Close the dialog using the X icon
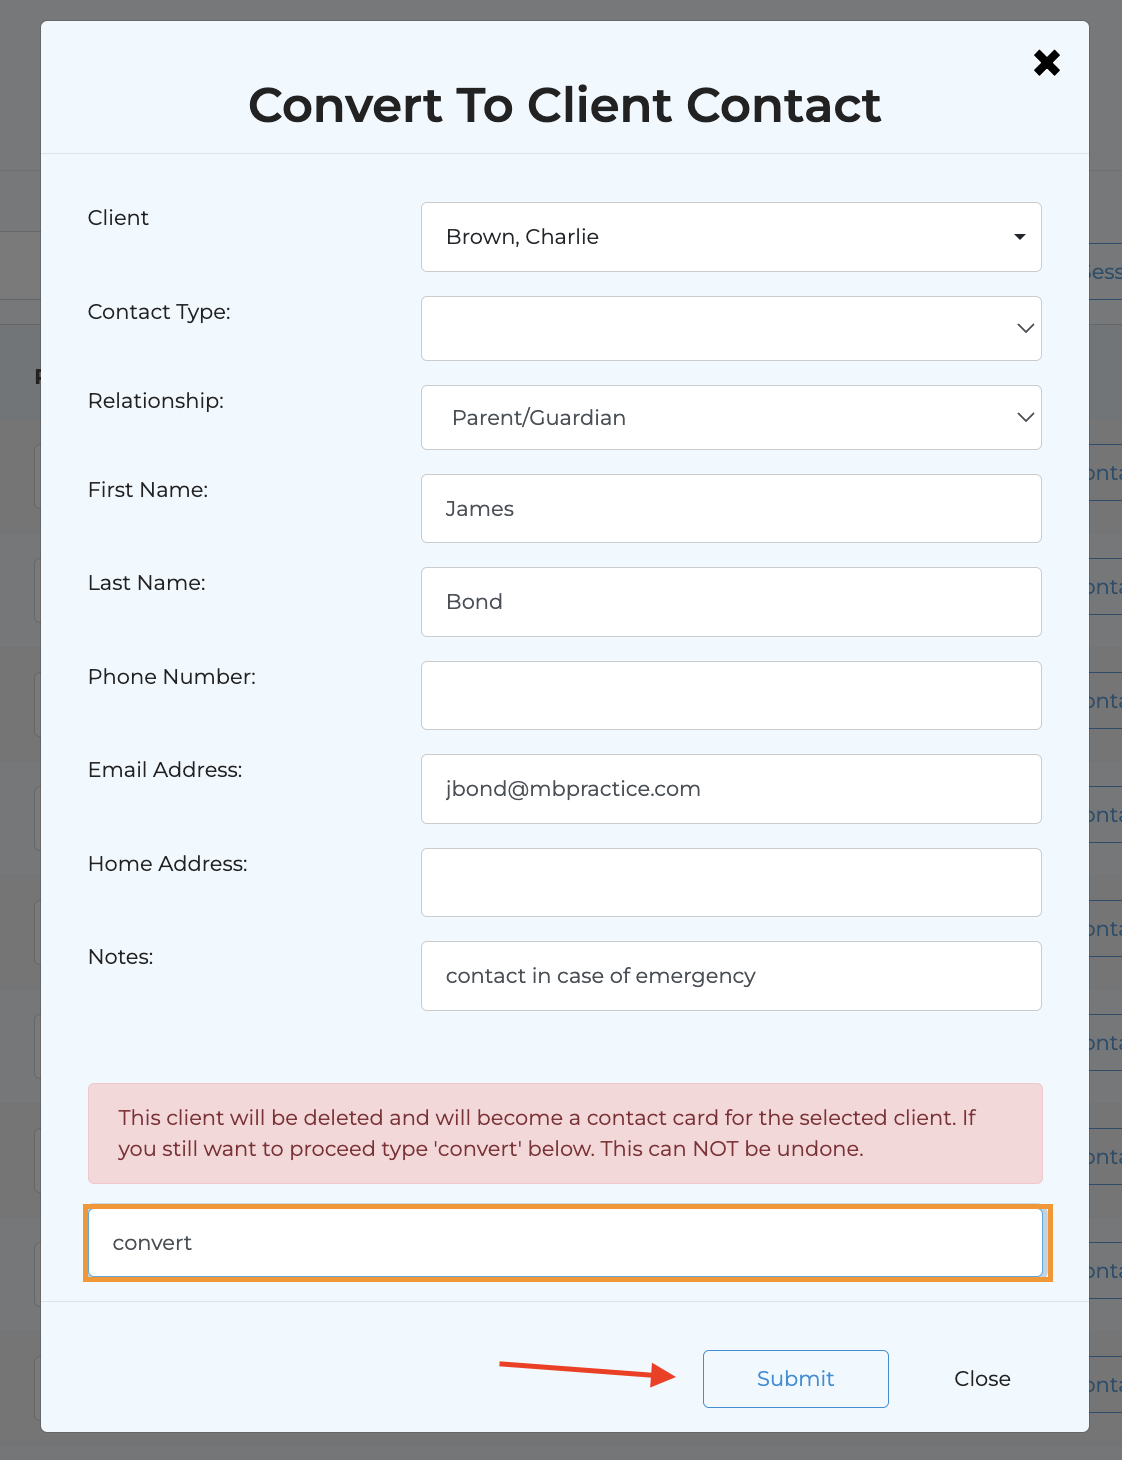Screen dimensions: 1122x1460 pos(1046,63)
